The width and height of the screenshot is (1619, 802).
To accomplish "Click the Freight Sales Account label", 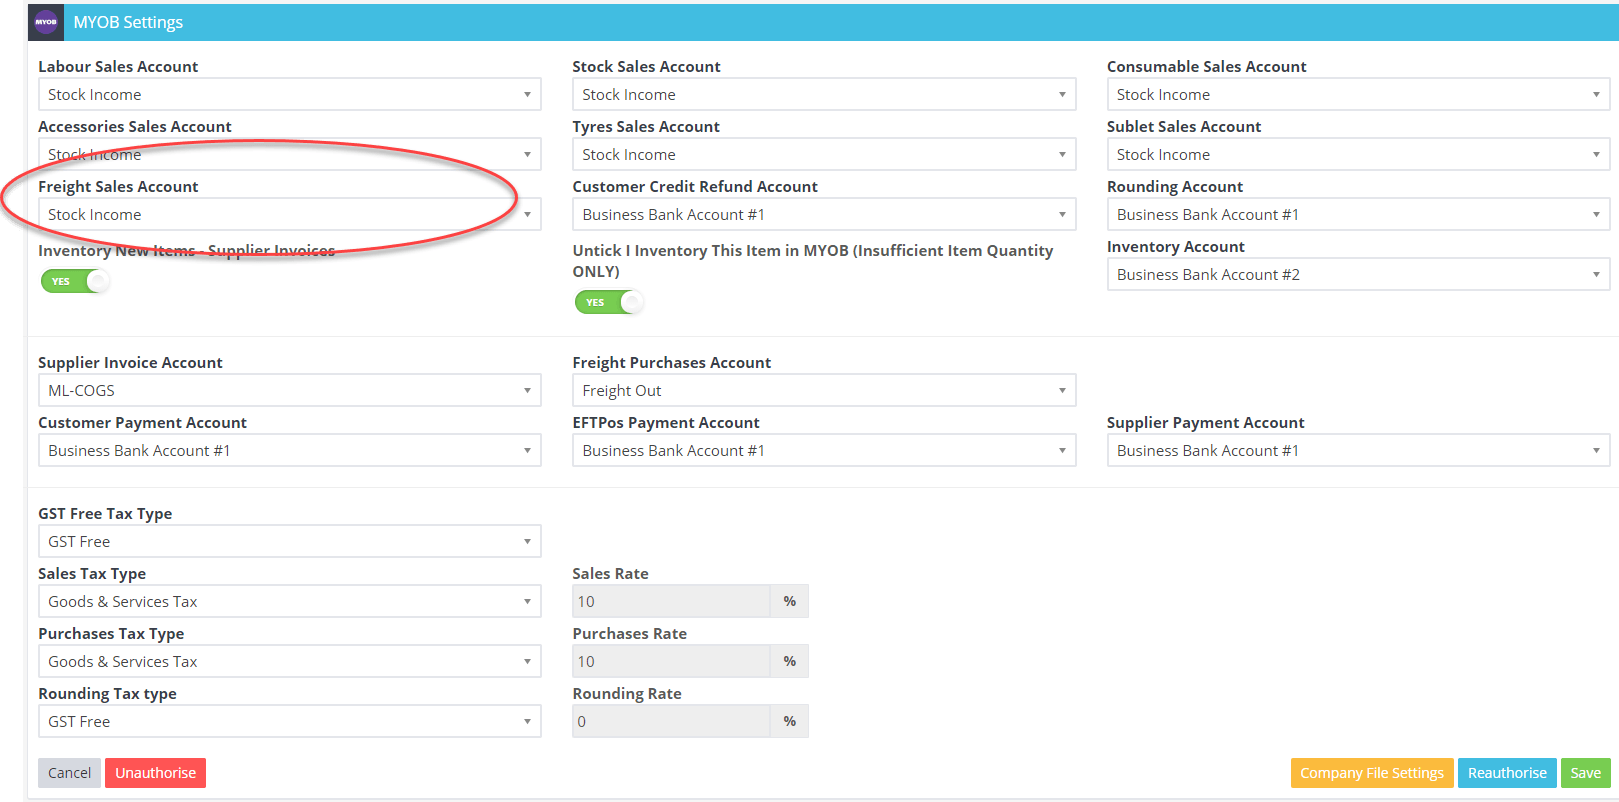I will pos(118,186).
